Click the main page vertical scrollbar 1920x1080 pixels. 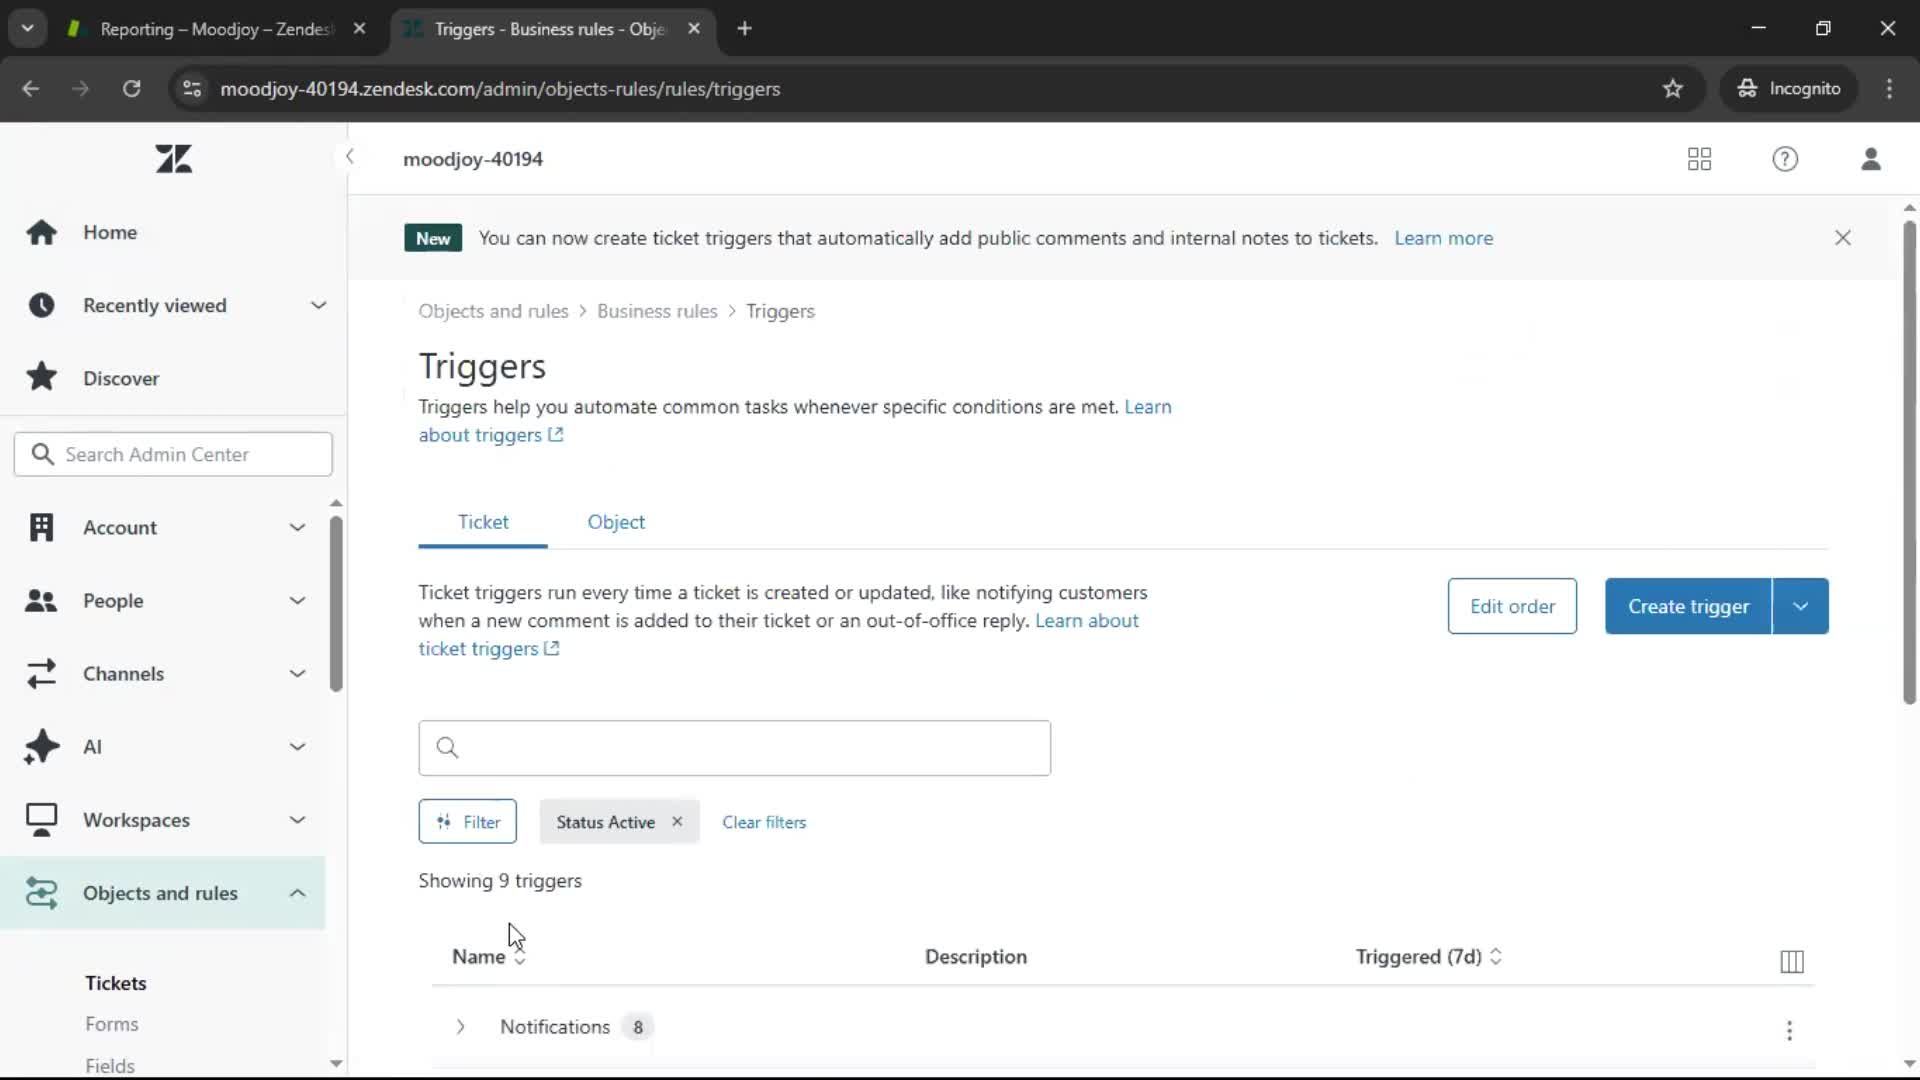coord(1909,460)
